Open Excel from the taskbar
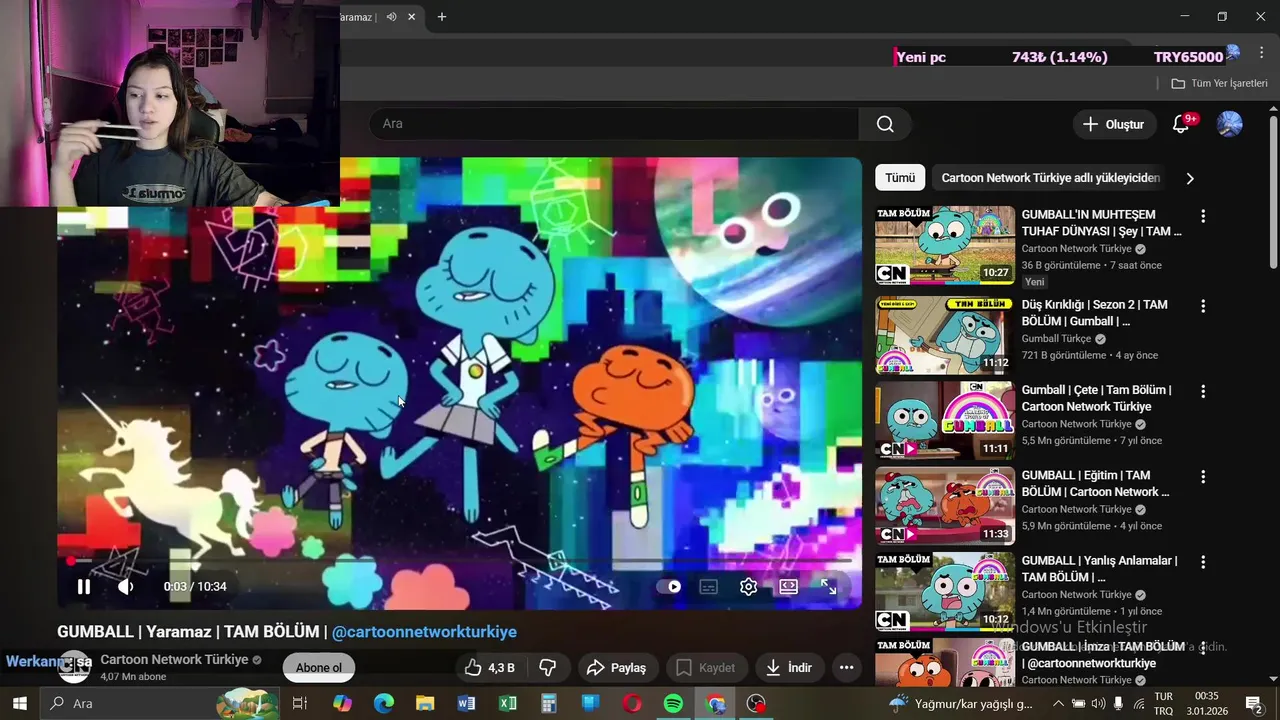 click(508, 703)
